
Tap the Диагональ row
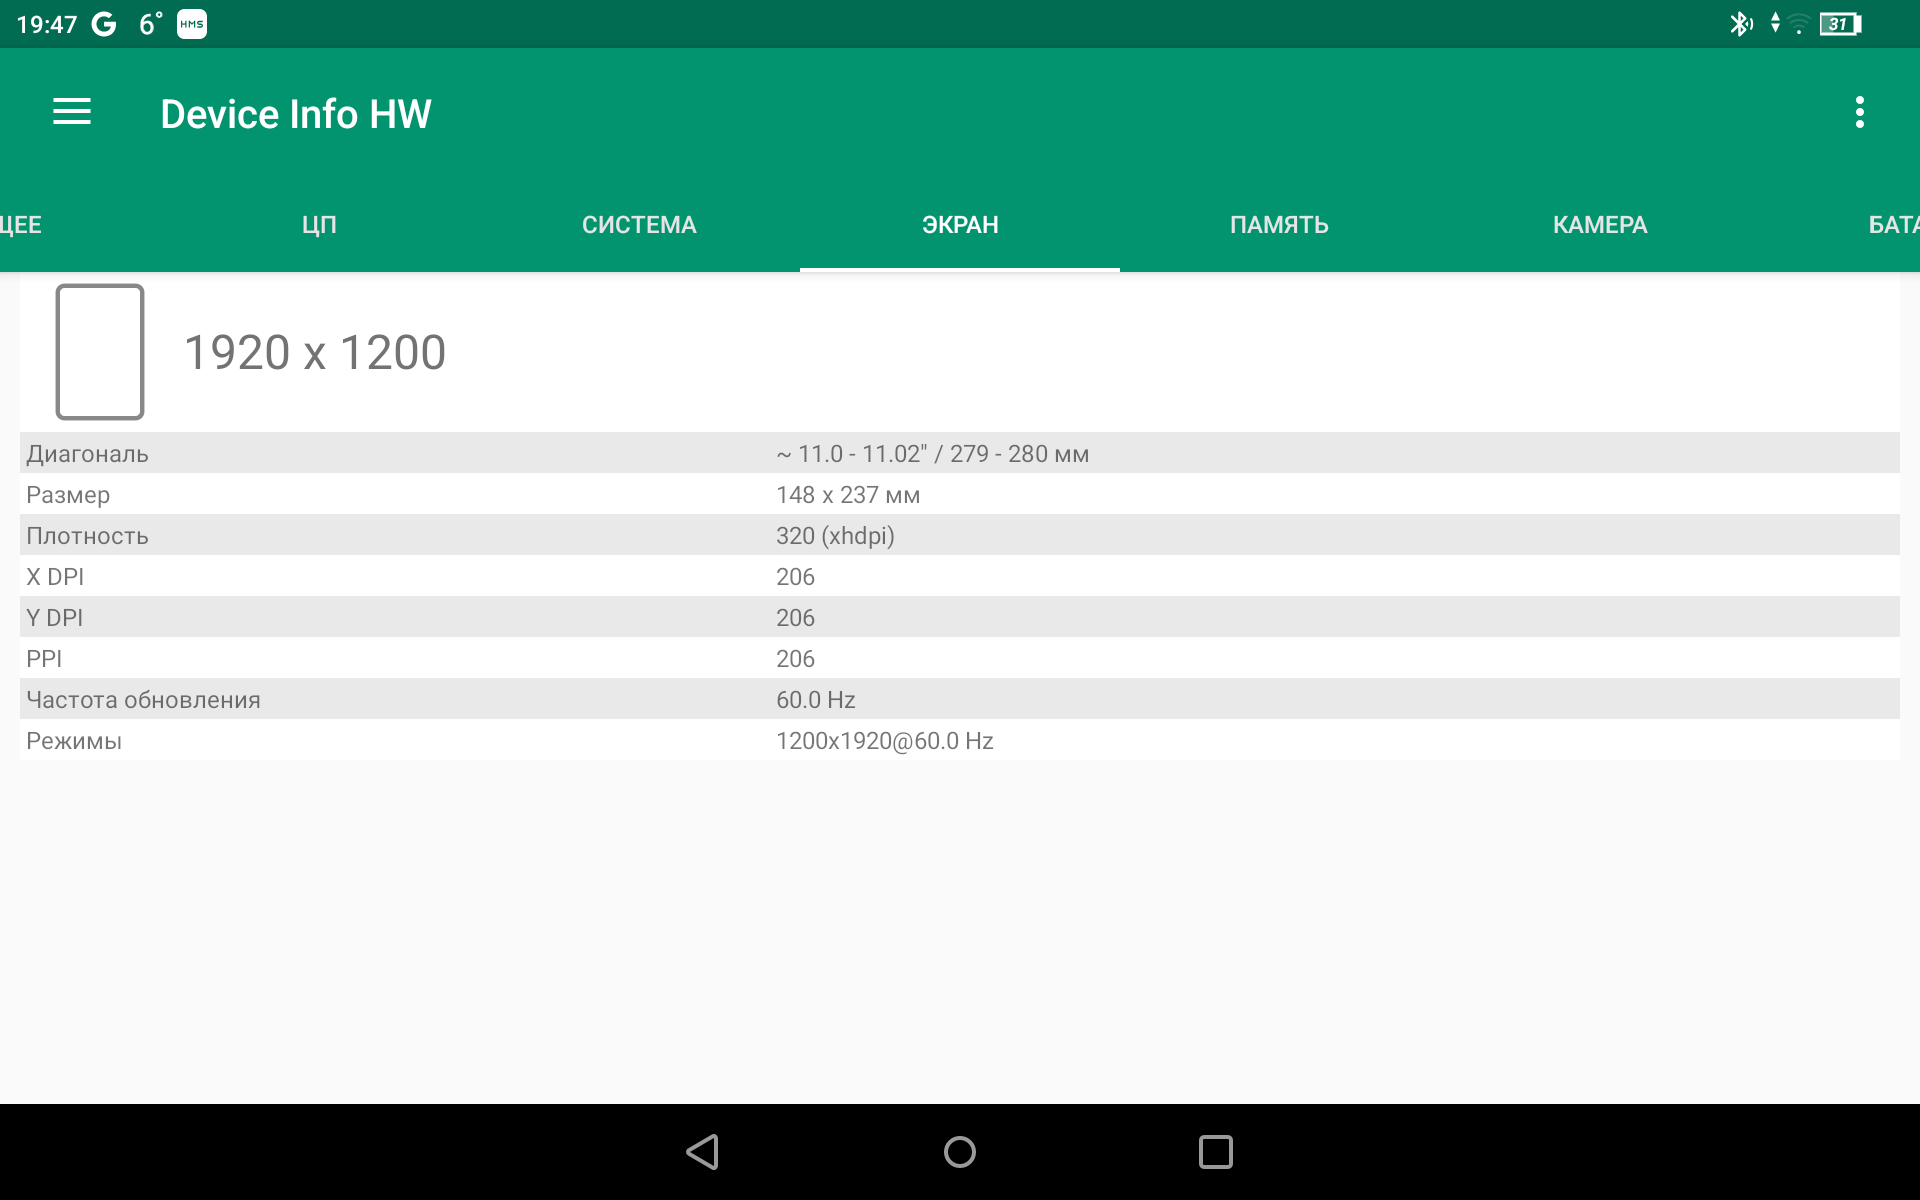pos(958,453)
